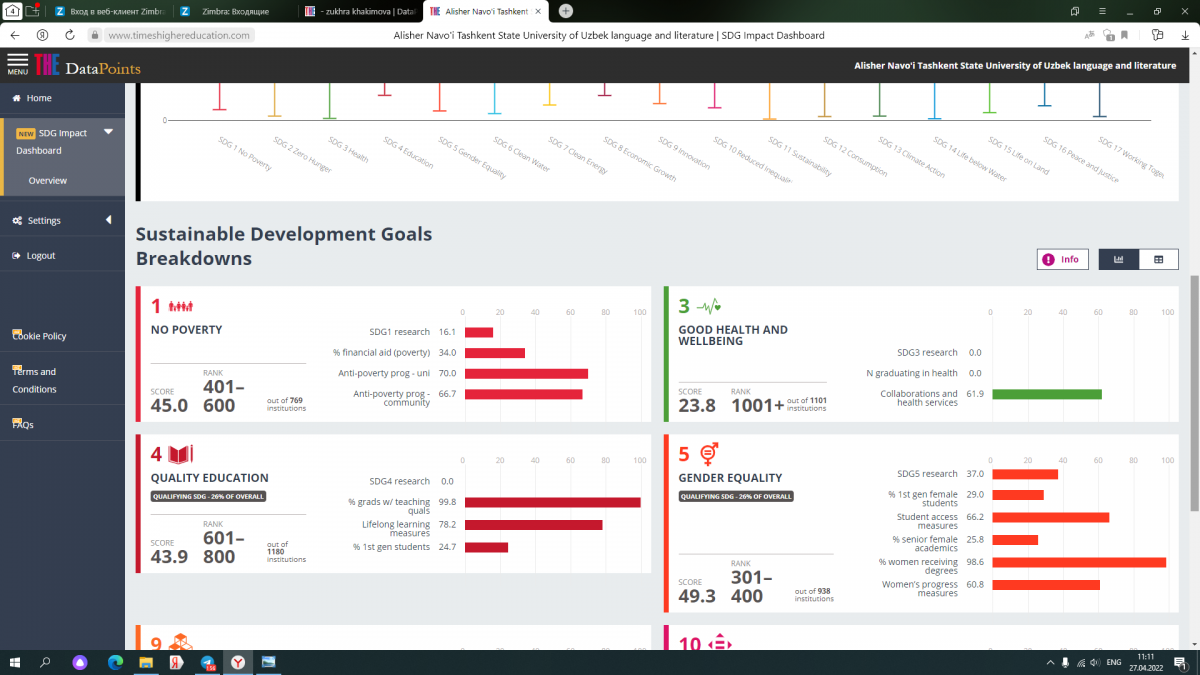1200x675 pixels.
Task: Select Overview in the sidebar
Action: click(x=48, y=181)
